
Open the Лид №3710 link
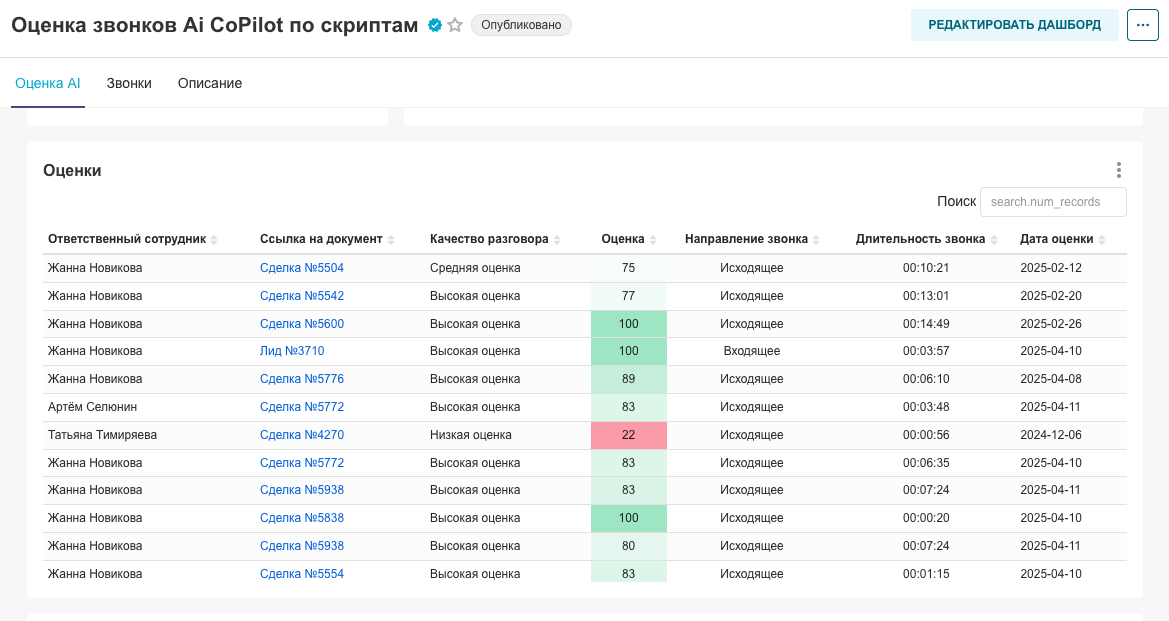292,351
